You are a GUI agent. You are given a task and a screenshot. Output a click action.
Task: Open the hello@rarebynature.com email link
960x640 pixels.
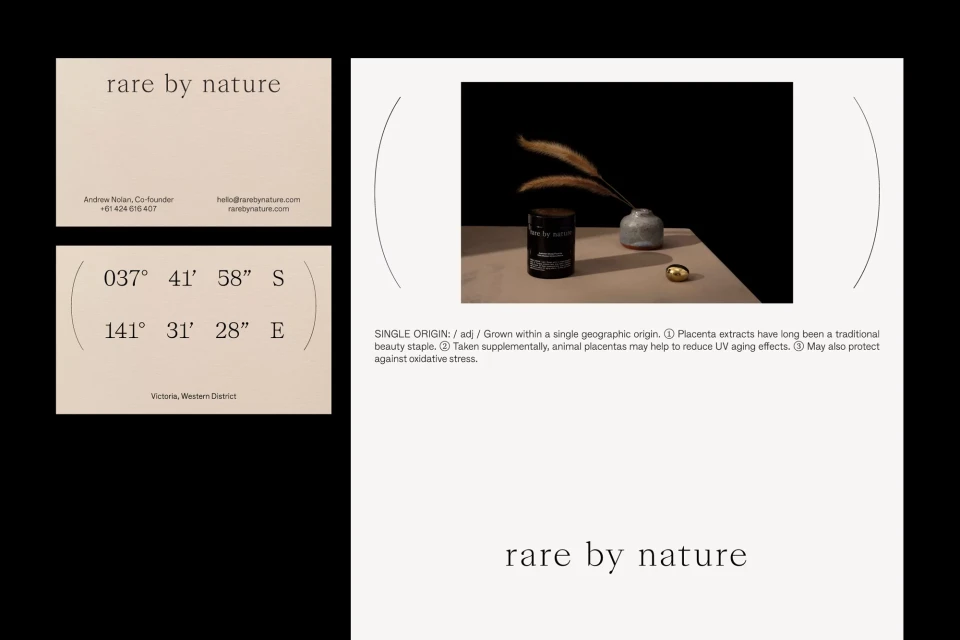pyautogui.click(x=258, y=199)
